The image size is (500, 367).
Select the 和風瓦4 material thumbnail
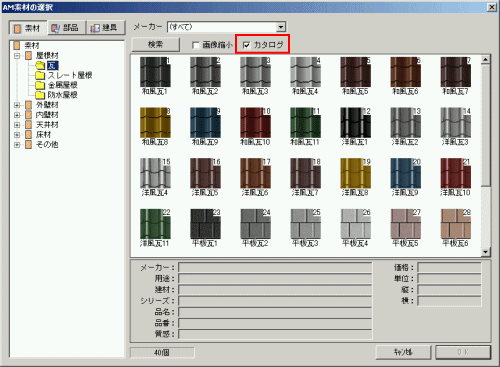(x=305, y=72)
